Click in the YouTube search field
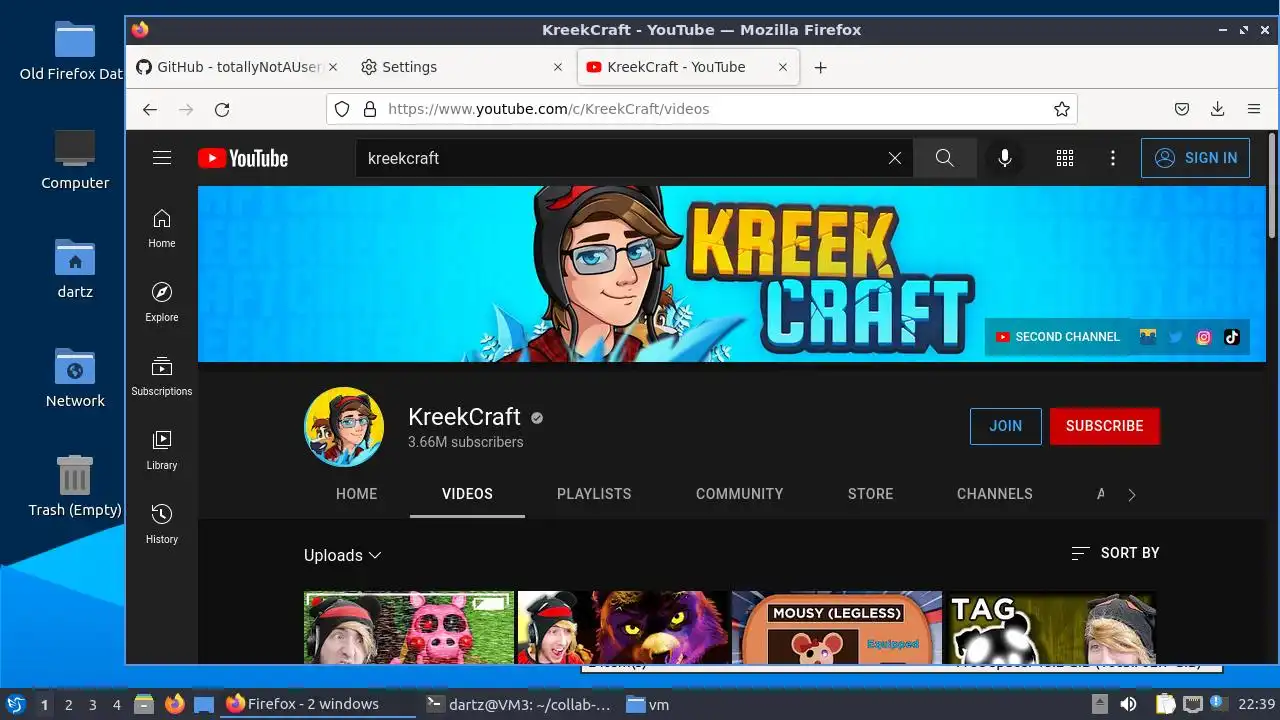 620,158
